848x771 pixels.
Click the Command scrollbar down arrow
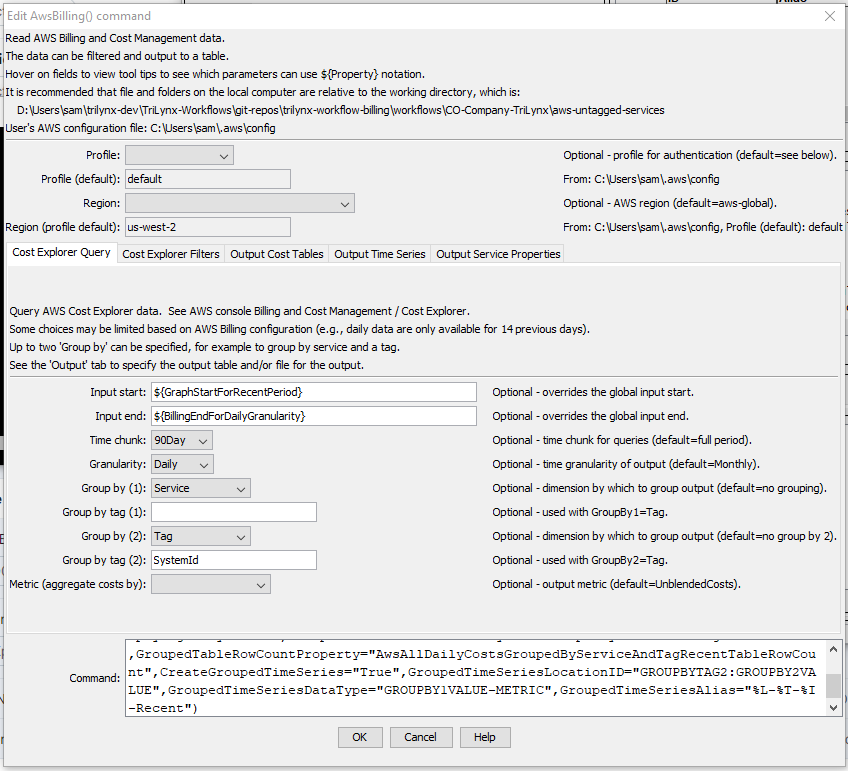pyautogui.click(x=833, y=708)
